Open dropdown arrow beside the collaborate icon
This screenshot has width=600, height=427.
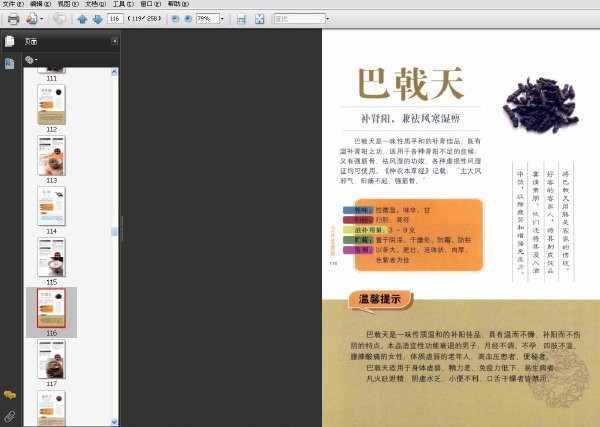[x=41, y=19]
